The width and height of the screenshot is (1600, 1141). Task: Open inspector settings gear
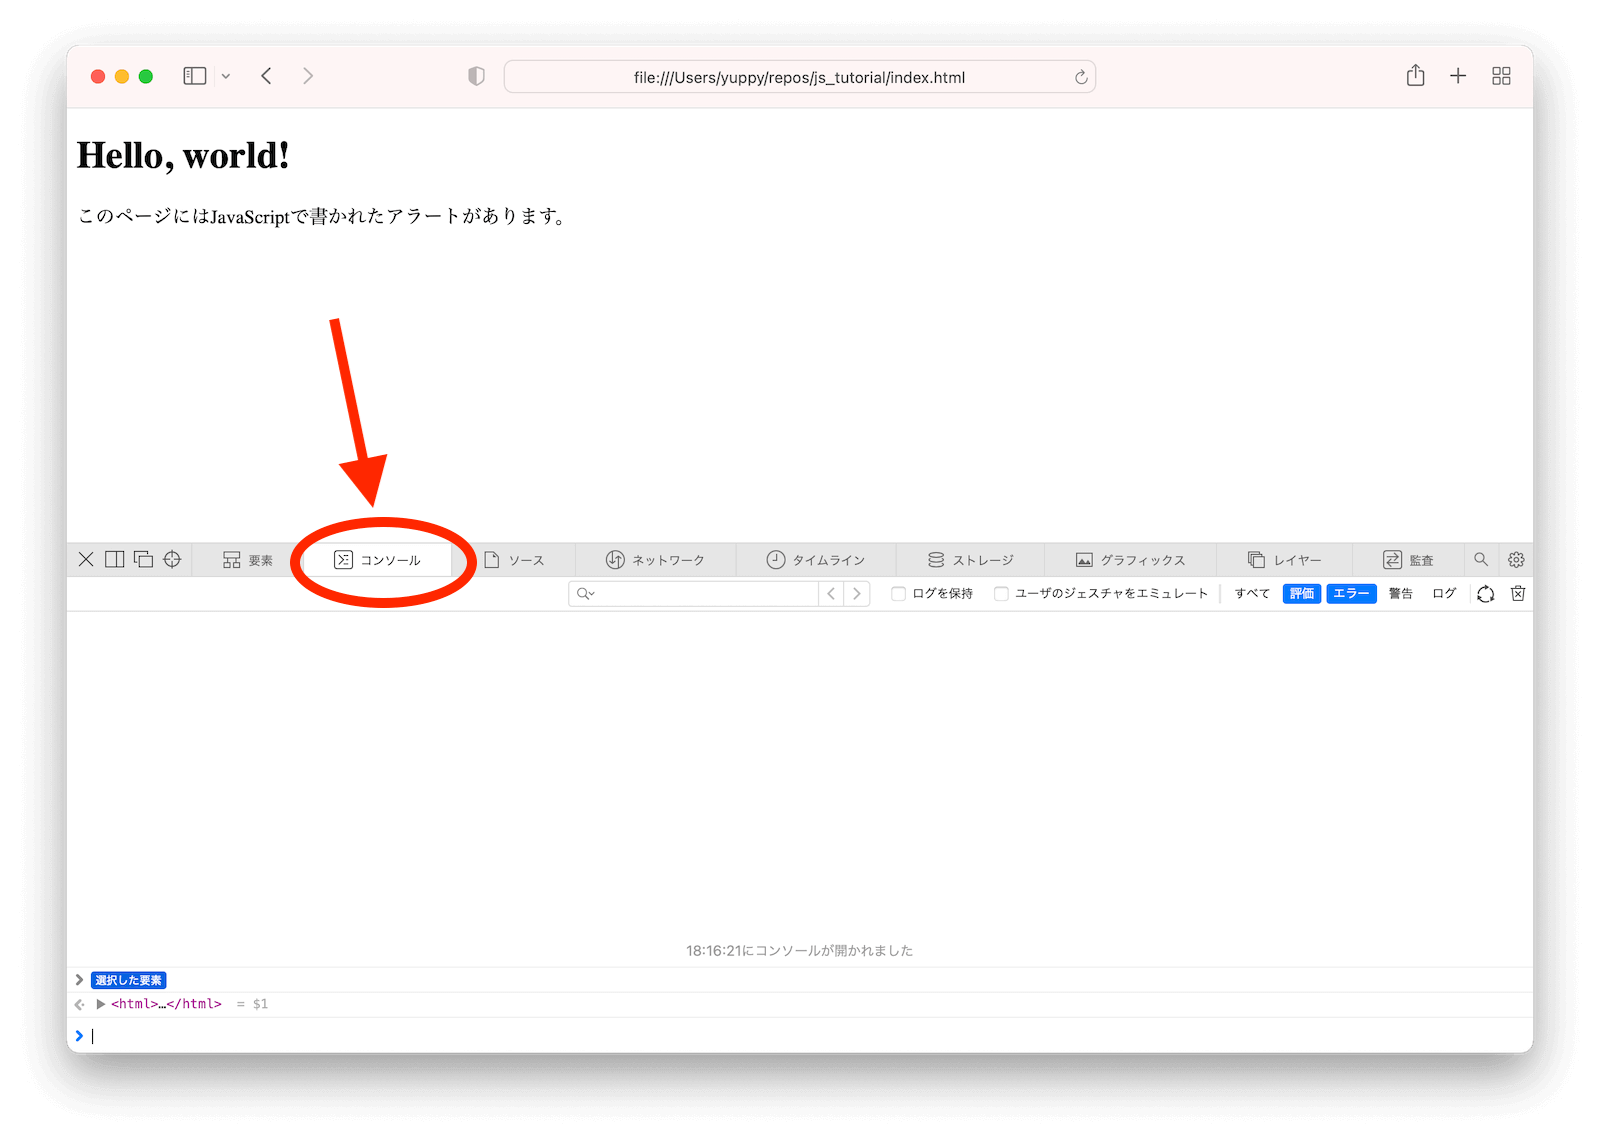pos(1516,559)
